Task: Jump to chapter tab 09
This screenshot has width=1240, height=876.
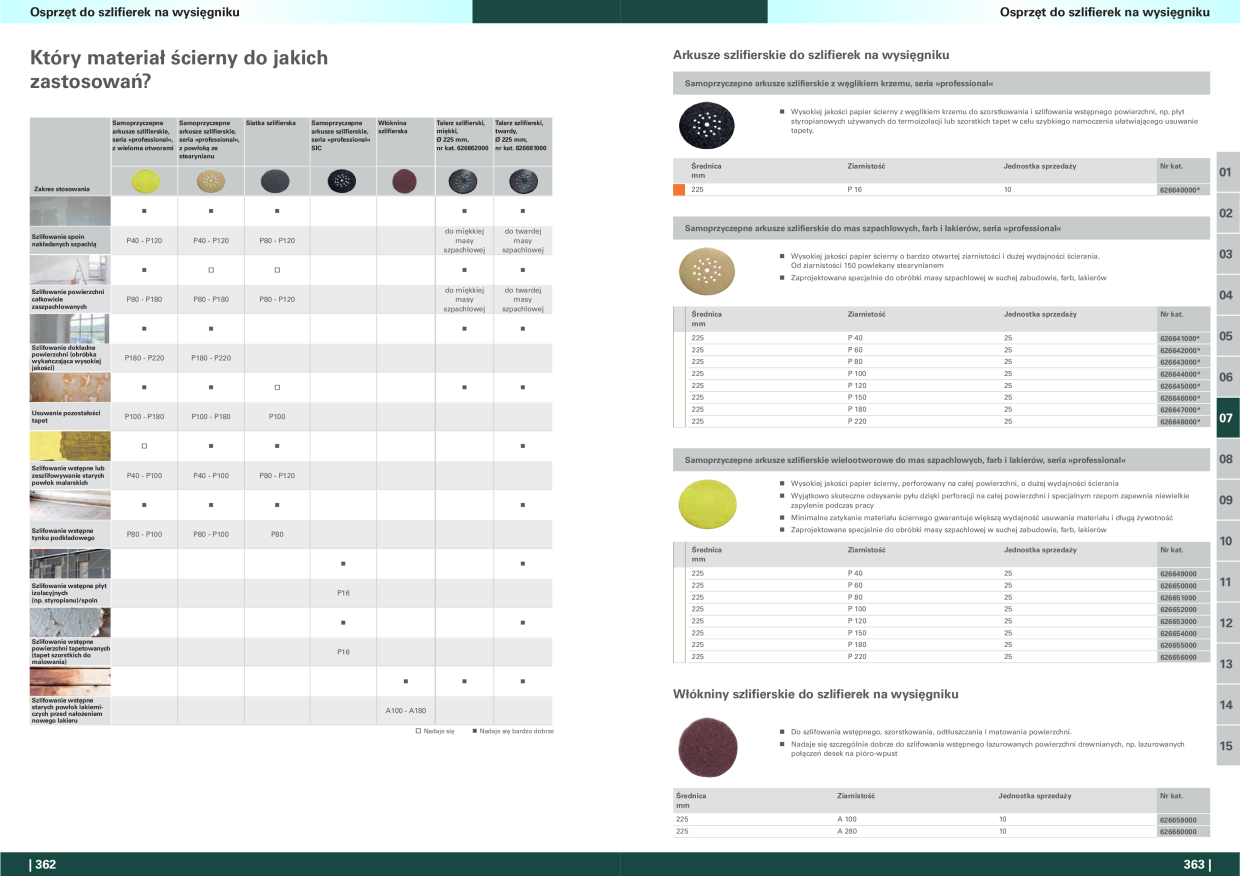Action: [x=1227, y=500]
